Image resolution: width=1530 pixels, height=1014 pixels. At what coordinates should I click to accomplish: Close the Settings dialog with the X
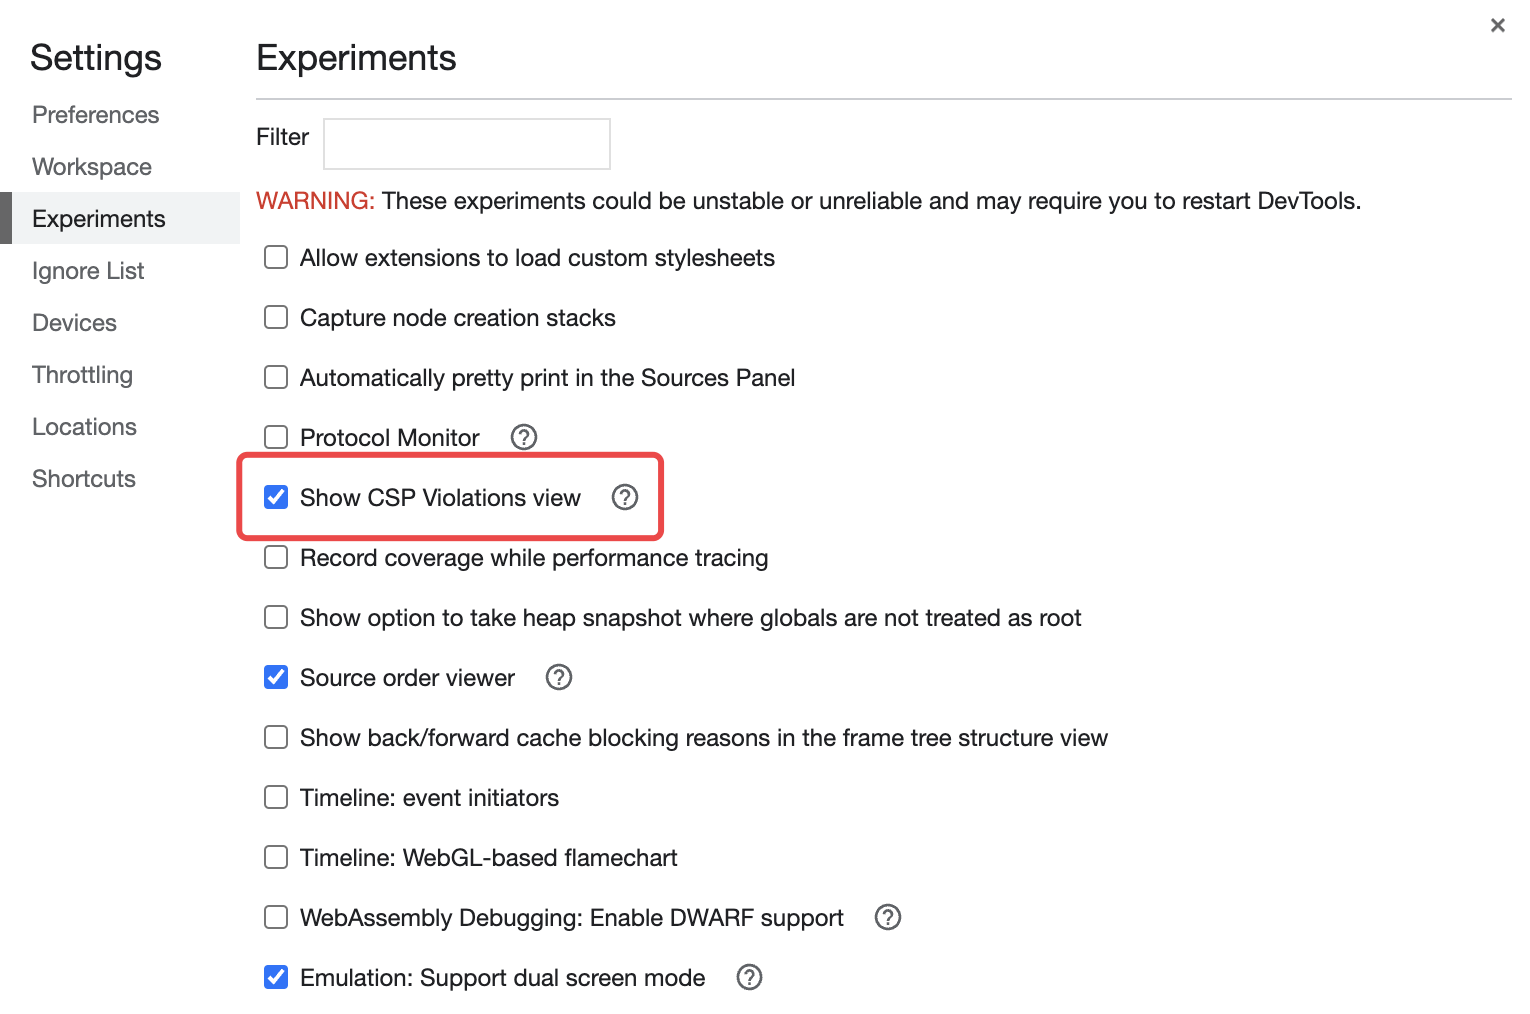pos(1497,26)
